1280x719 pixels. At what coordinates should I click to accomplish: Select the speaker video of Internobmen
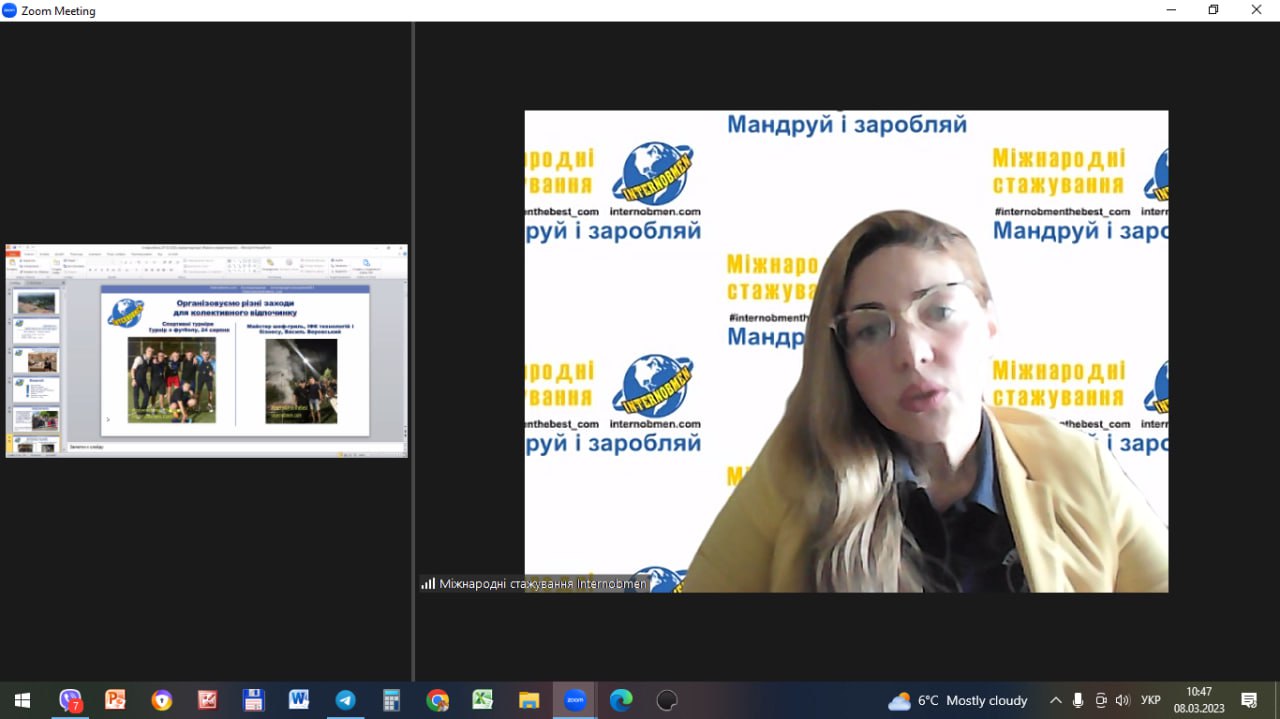[846, 351]
